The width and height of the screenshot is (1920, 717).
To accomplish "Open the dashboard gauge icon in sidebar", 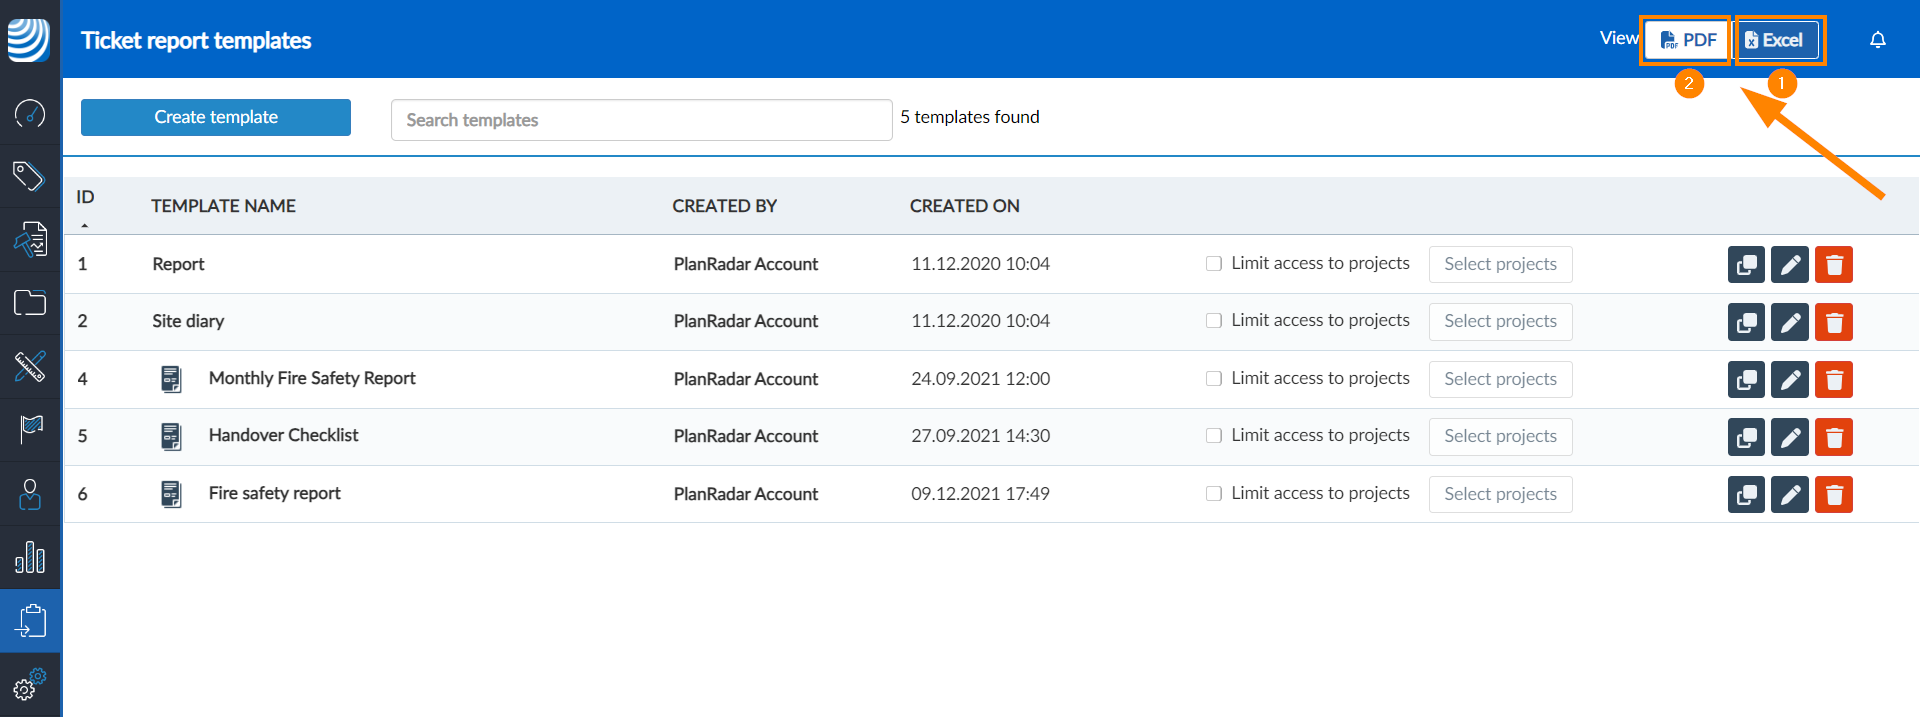I will [x=30, y=114].
